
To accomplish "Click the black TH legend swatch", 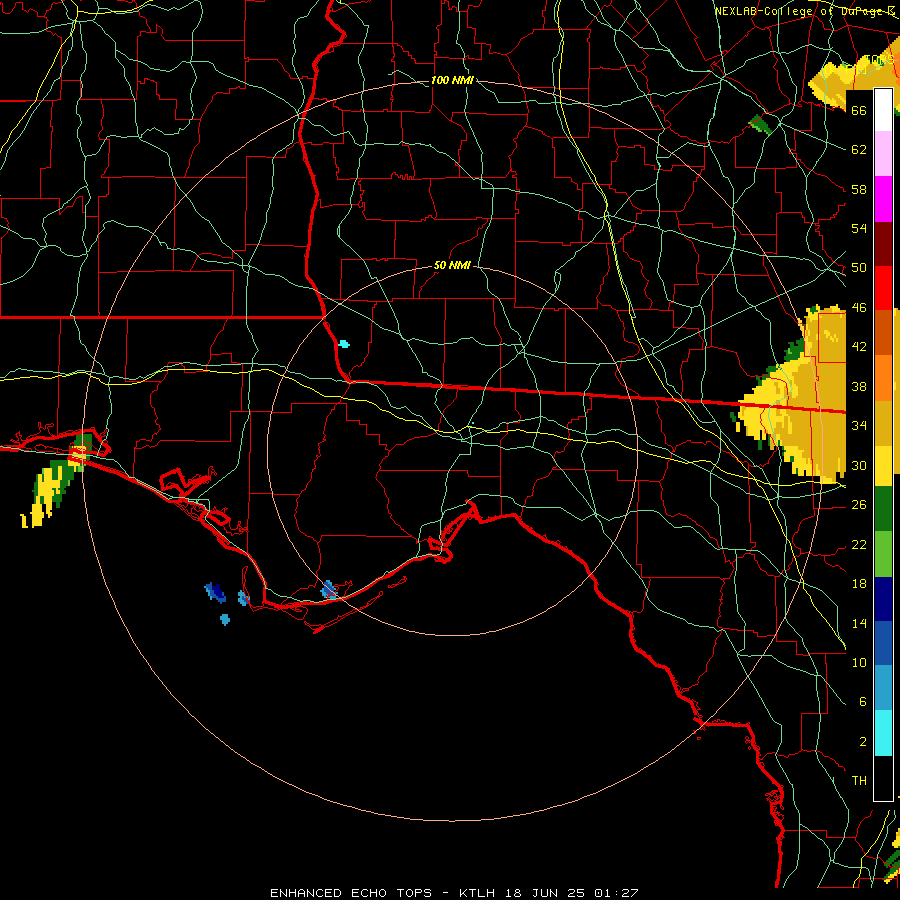I will point(883,778).
